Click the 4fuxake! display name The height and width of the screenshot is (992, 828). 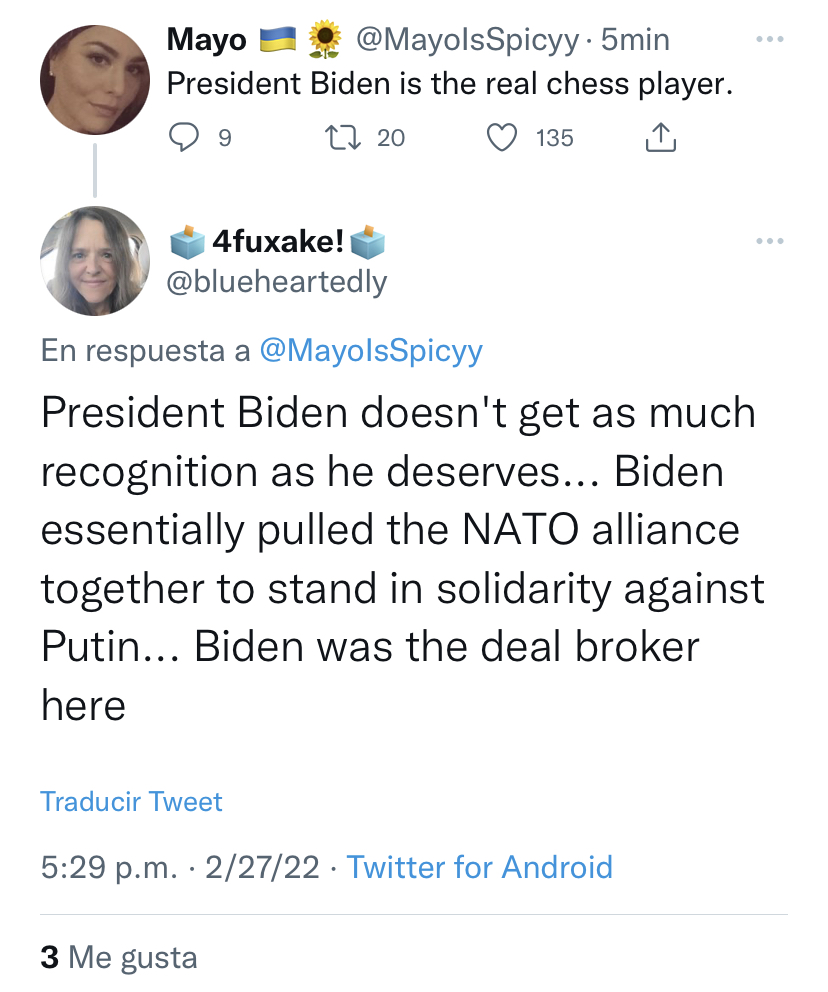tap(279, 242)
